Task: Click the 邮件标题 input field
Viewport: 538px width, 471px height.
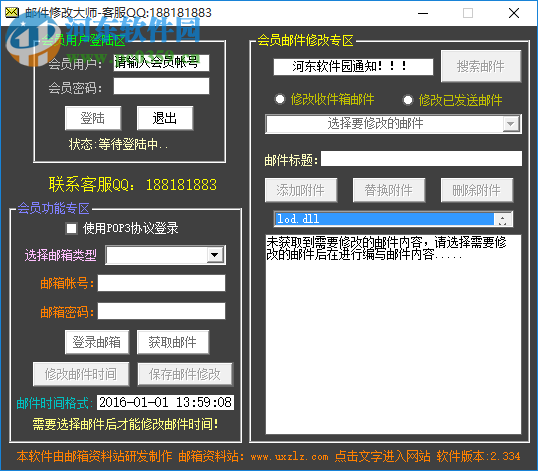Action: pyautogui.click(x=421, y=159)
